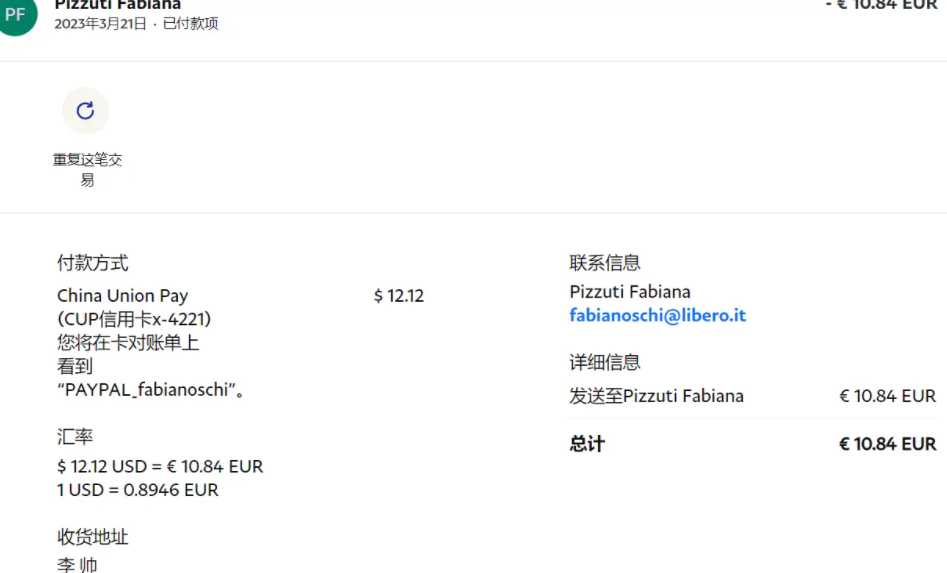Click the Pizzuti Fabiana header name
947x573 pixels.
(118, 5)
